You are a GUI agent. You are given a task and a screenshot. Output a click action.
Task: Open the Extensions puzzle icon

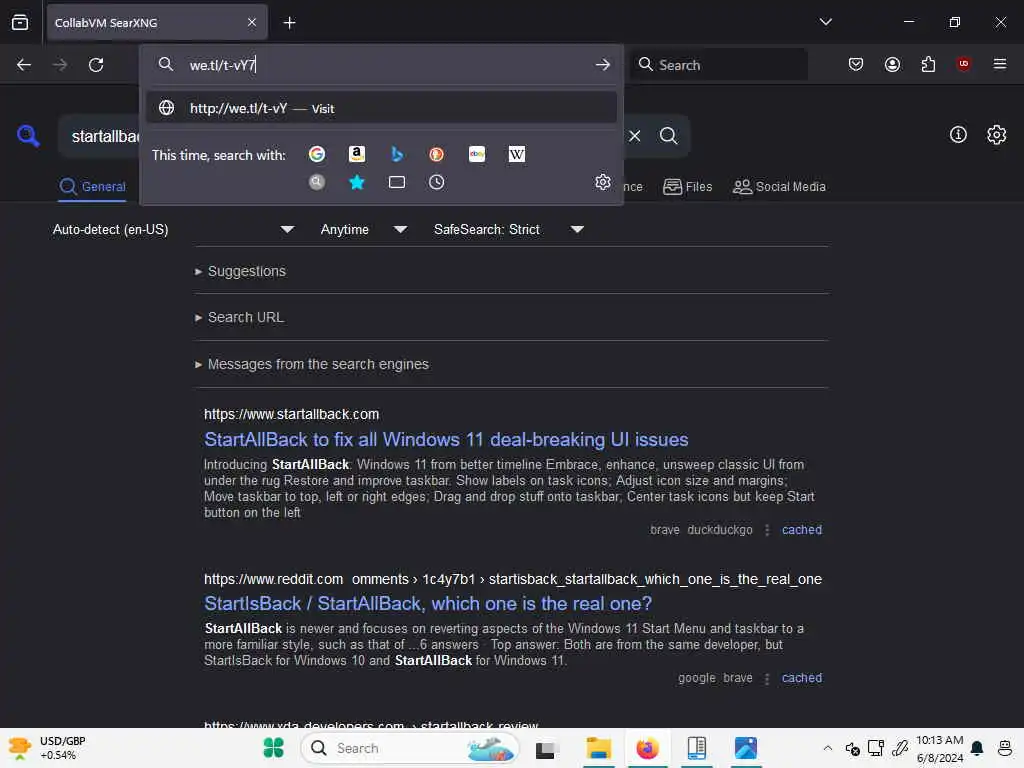928,64
